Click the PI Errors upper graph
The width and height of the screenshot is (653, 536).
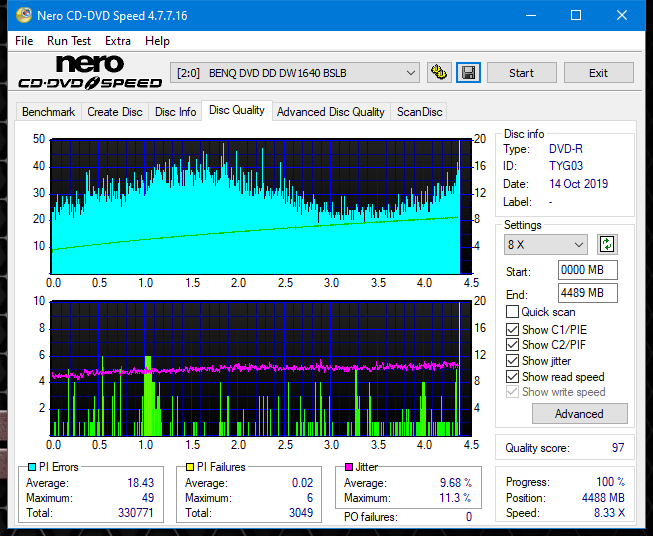[261, 207]
